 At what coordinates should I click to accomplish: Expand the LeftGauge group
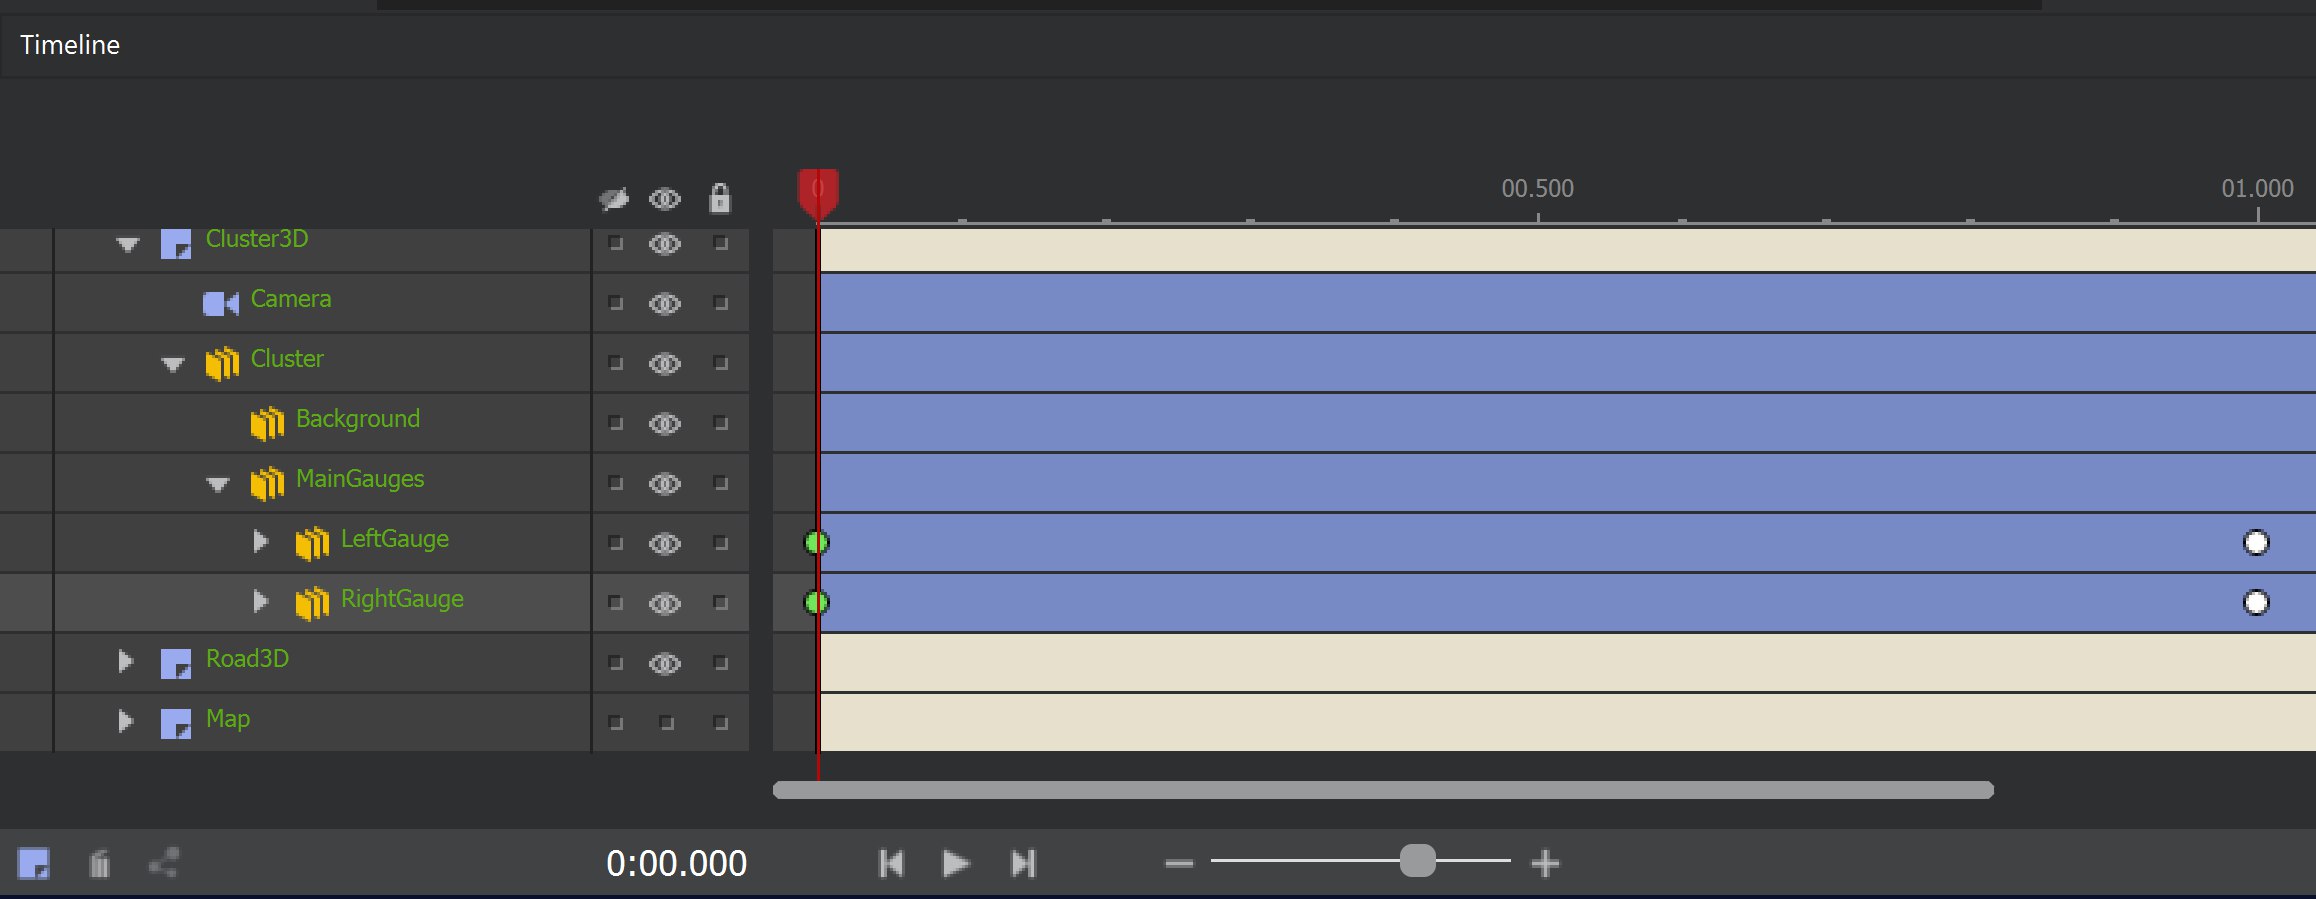261,542
